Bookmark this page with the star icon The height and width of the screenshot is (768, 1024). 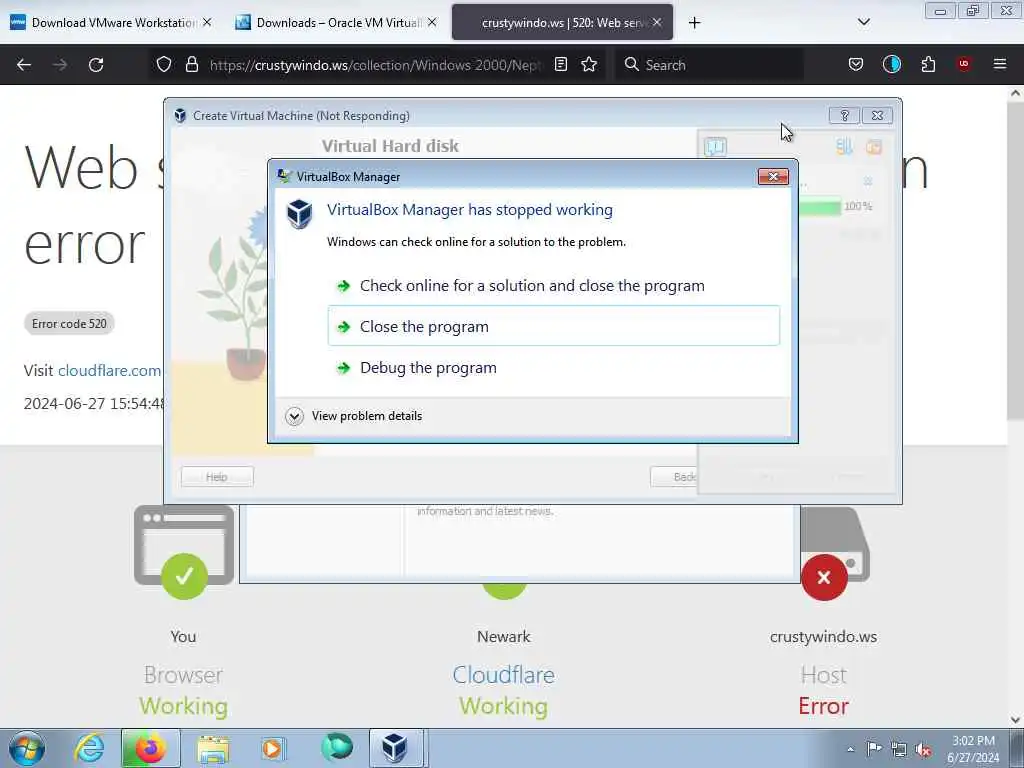pos(589,64)
